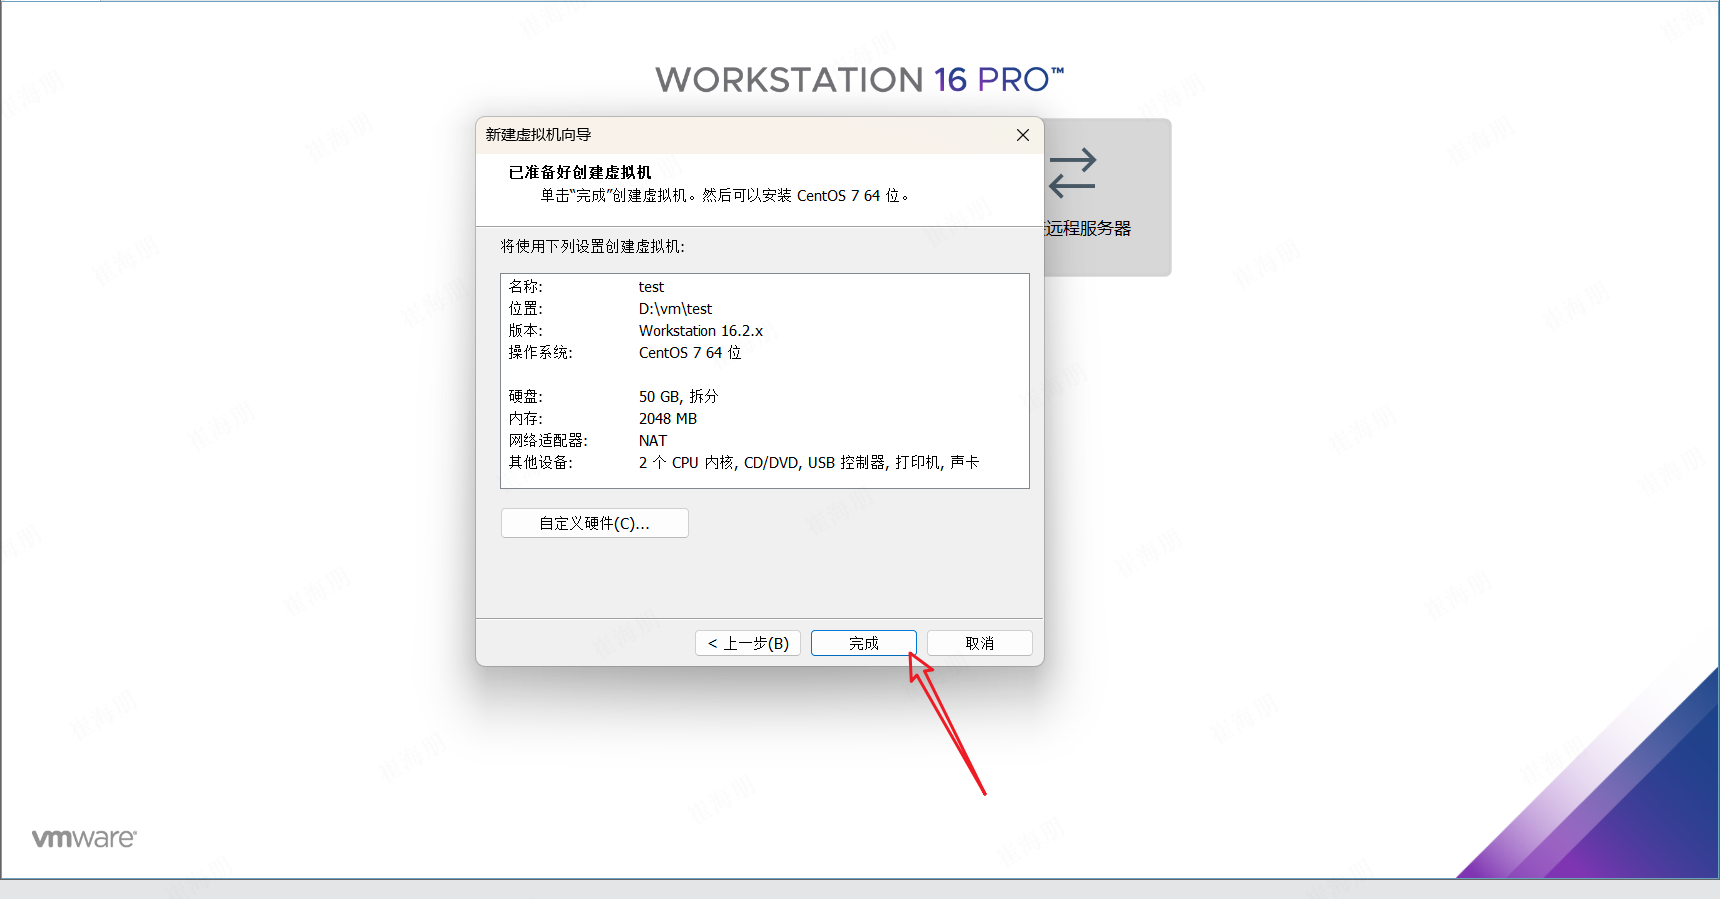Image resolution: width=1720 pixels, height=899 pixels.
Task: Select the OS value 'CentOS 7 64 位' in settings list
Action: click(690, 353)
